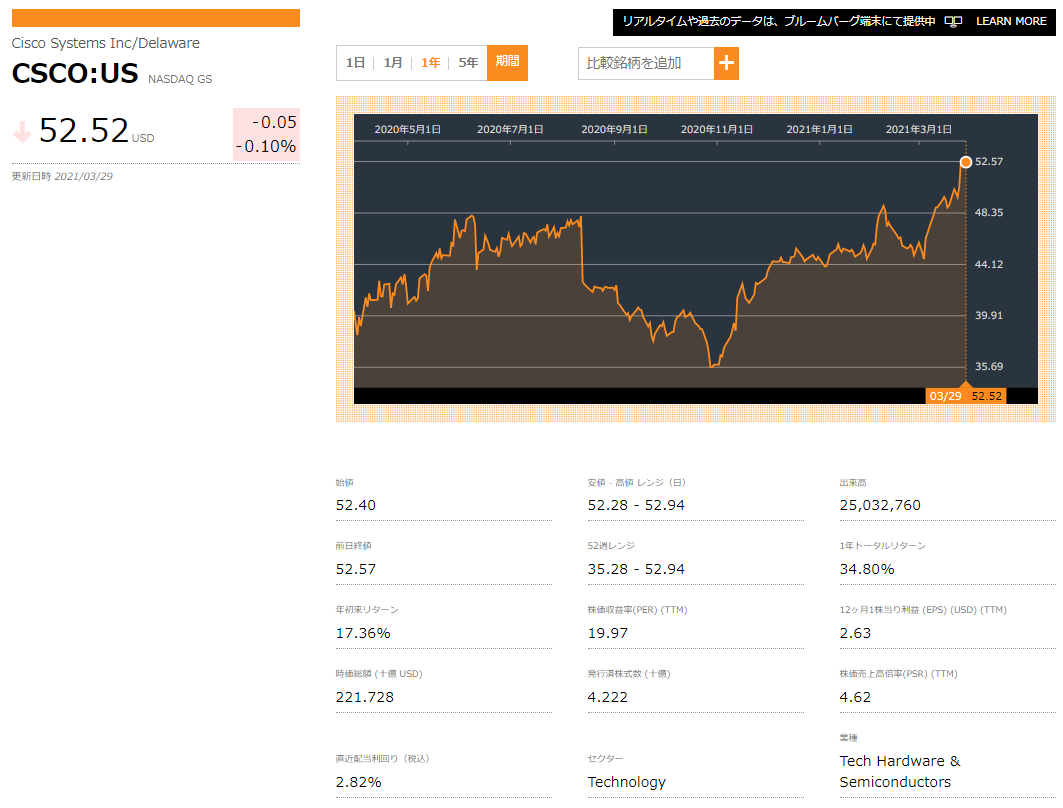1063x808 pixels.
Task: Click the 03/29 52.52 chart tooltip
Action: coord(965,396)
